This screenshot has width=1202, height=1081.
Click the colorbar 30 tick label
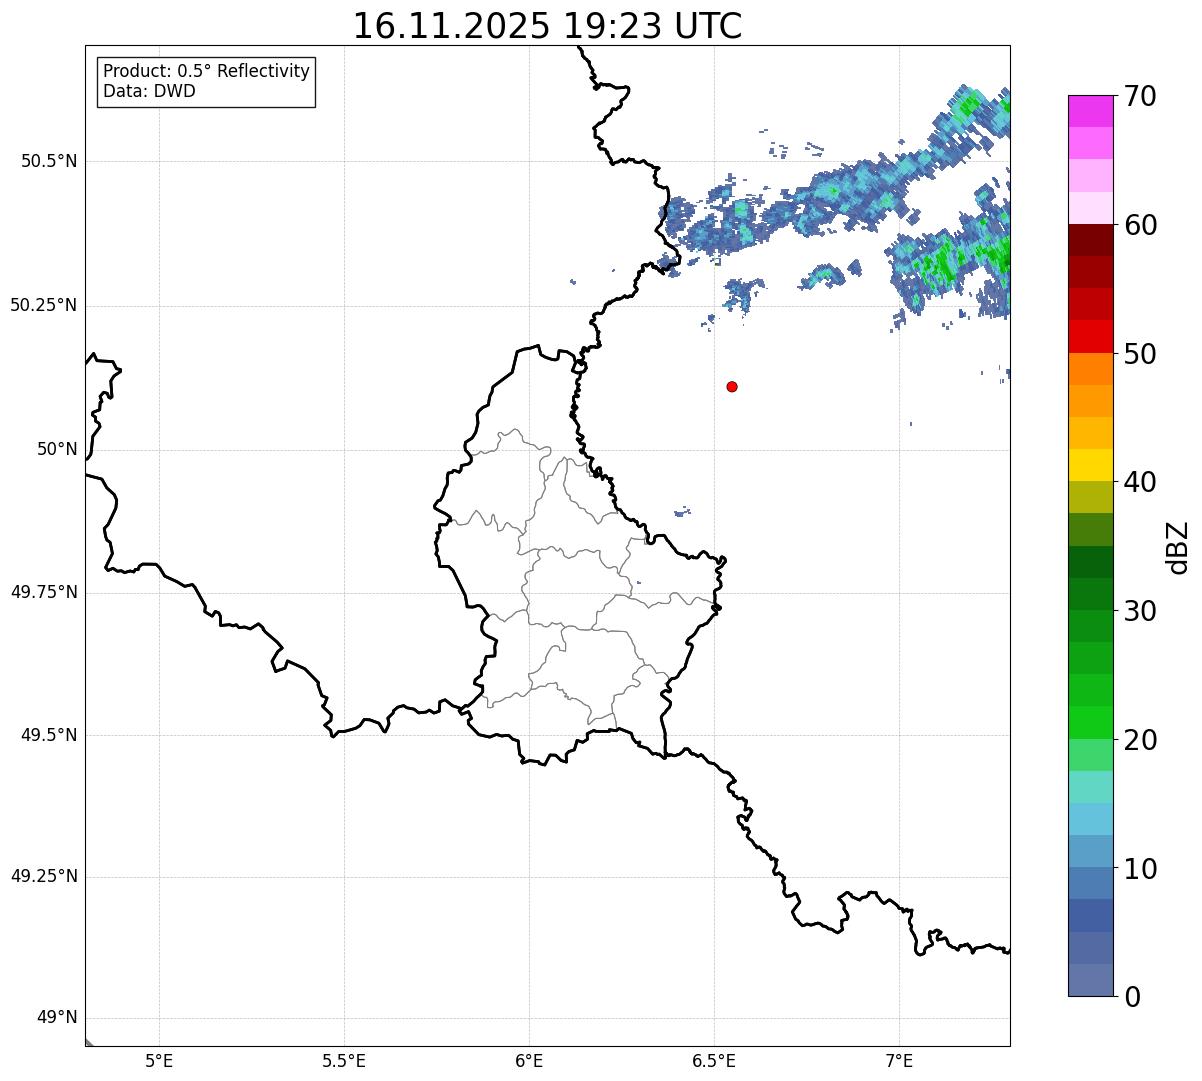click(x=1140, y=612)
